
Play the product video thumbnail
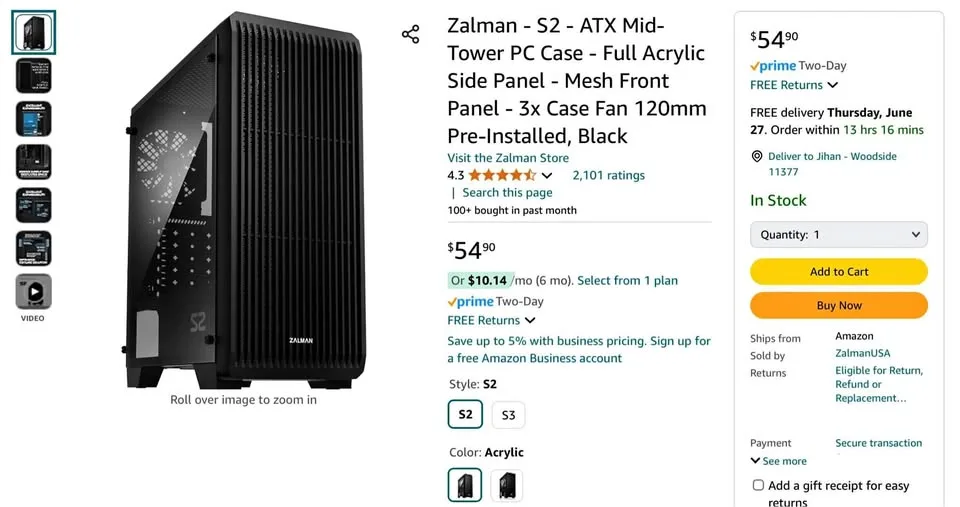[34, 292]
